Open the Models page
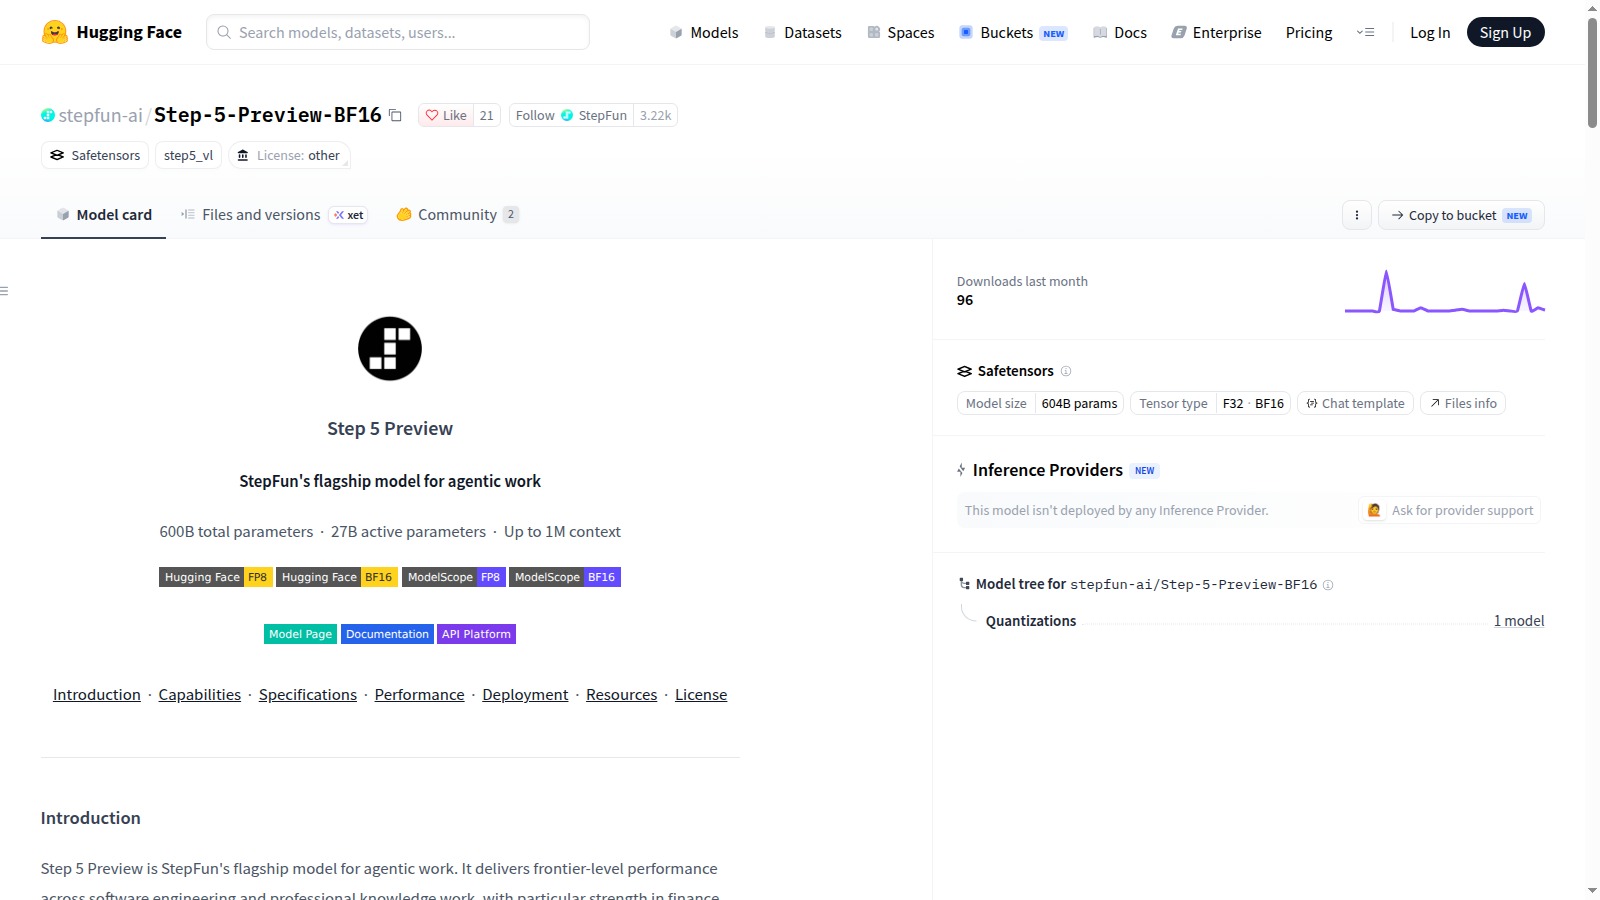Screen dimensions: 1600x900 pos(704,32)
